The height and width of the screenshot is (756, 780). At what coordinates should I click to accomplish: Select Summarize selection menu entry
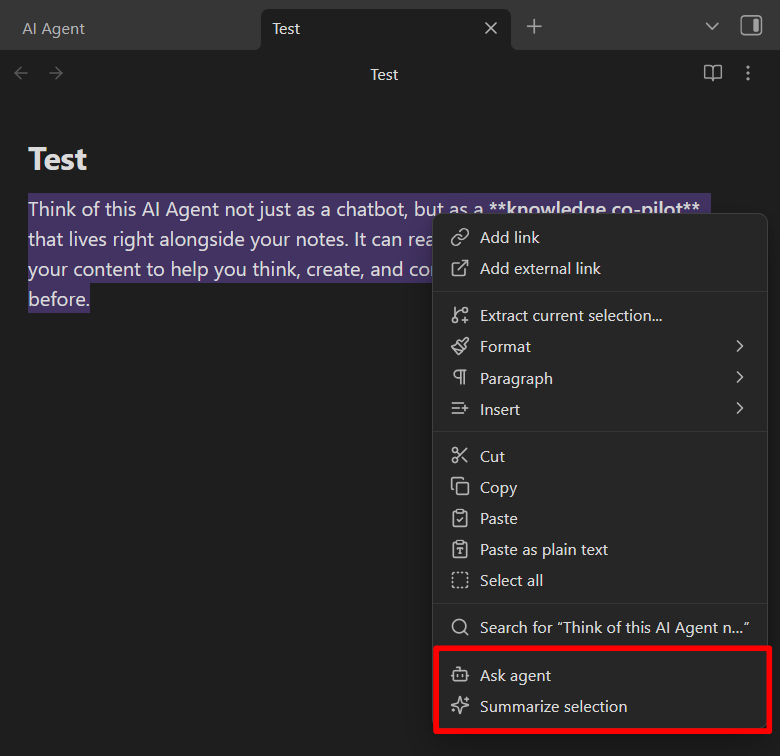click(553, 707)
